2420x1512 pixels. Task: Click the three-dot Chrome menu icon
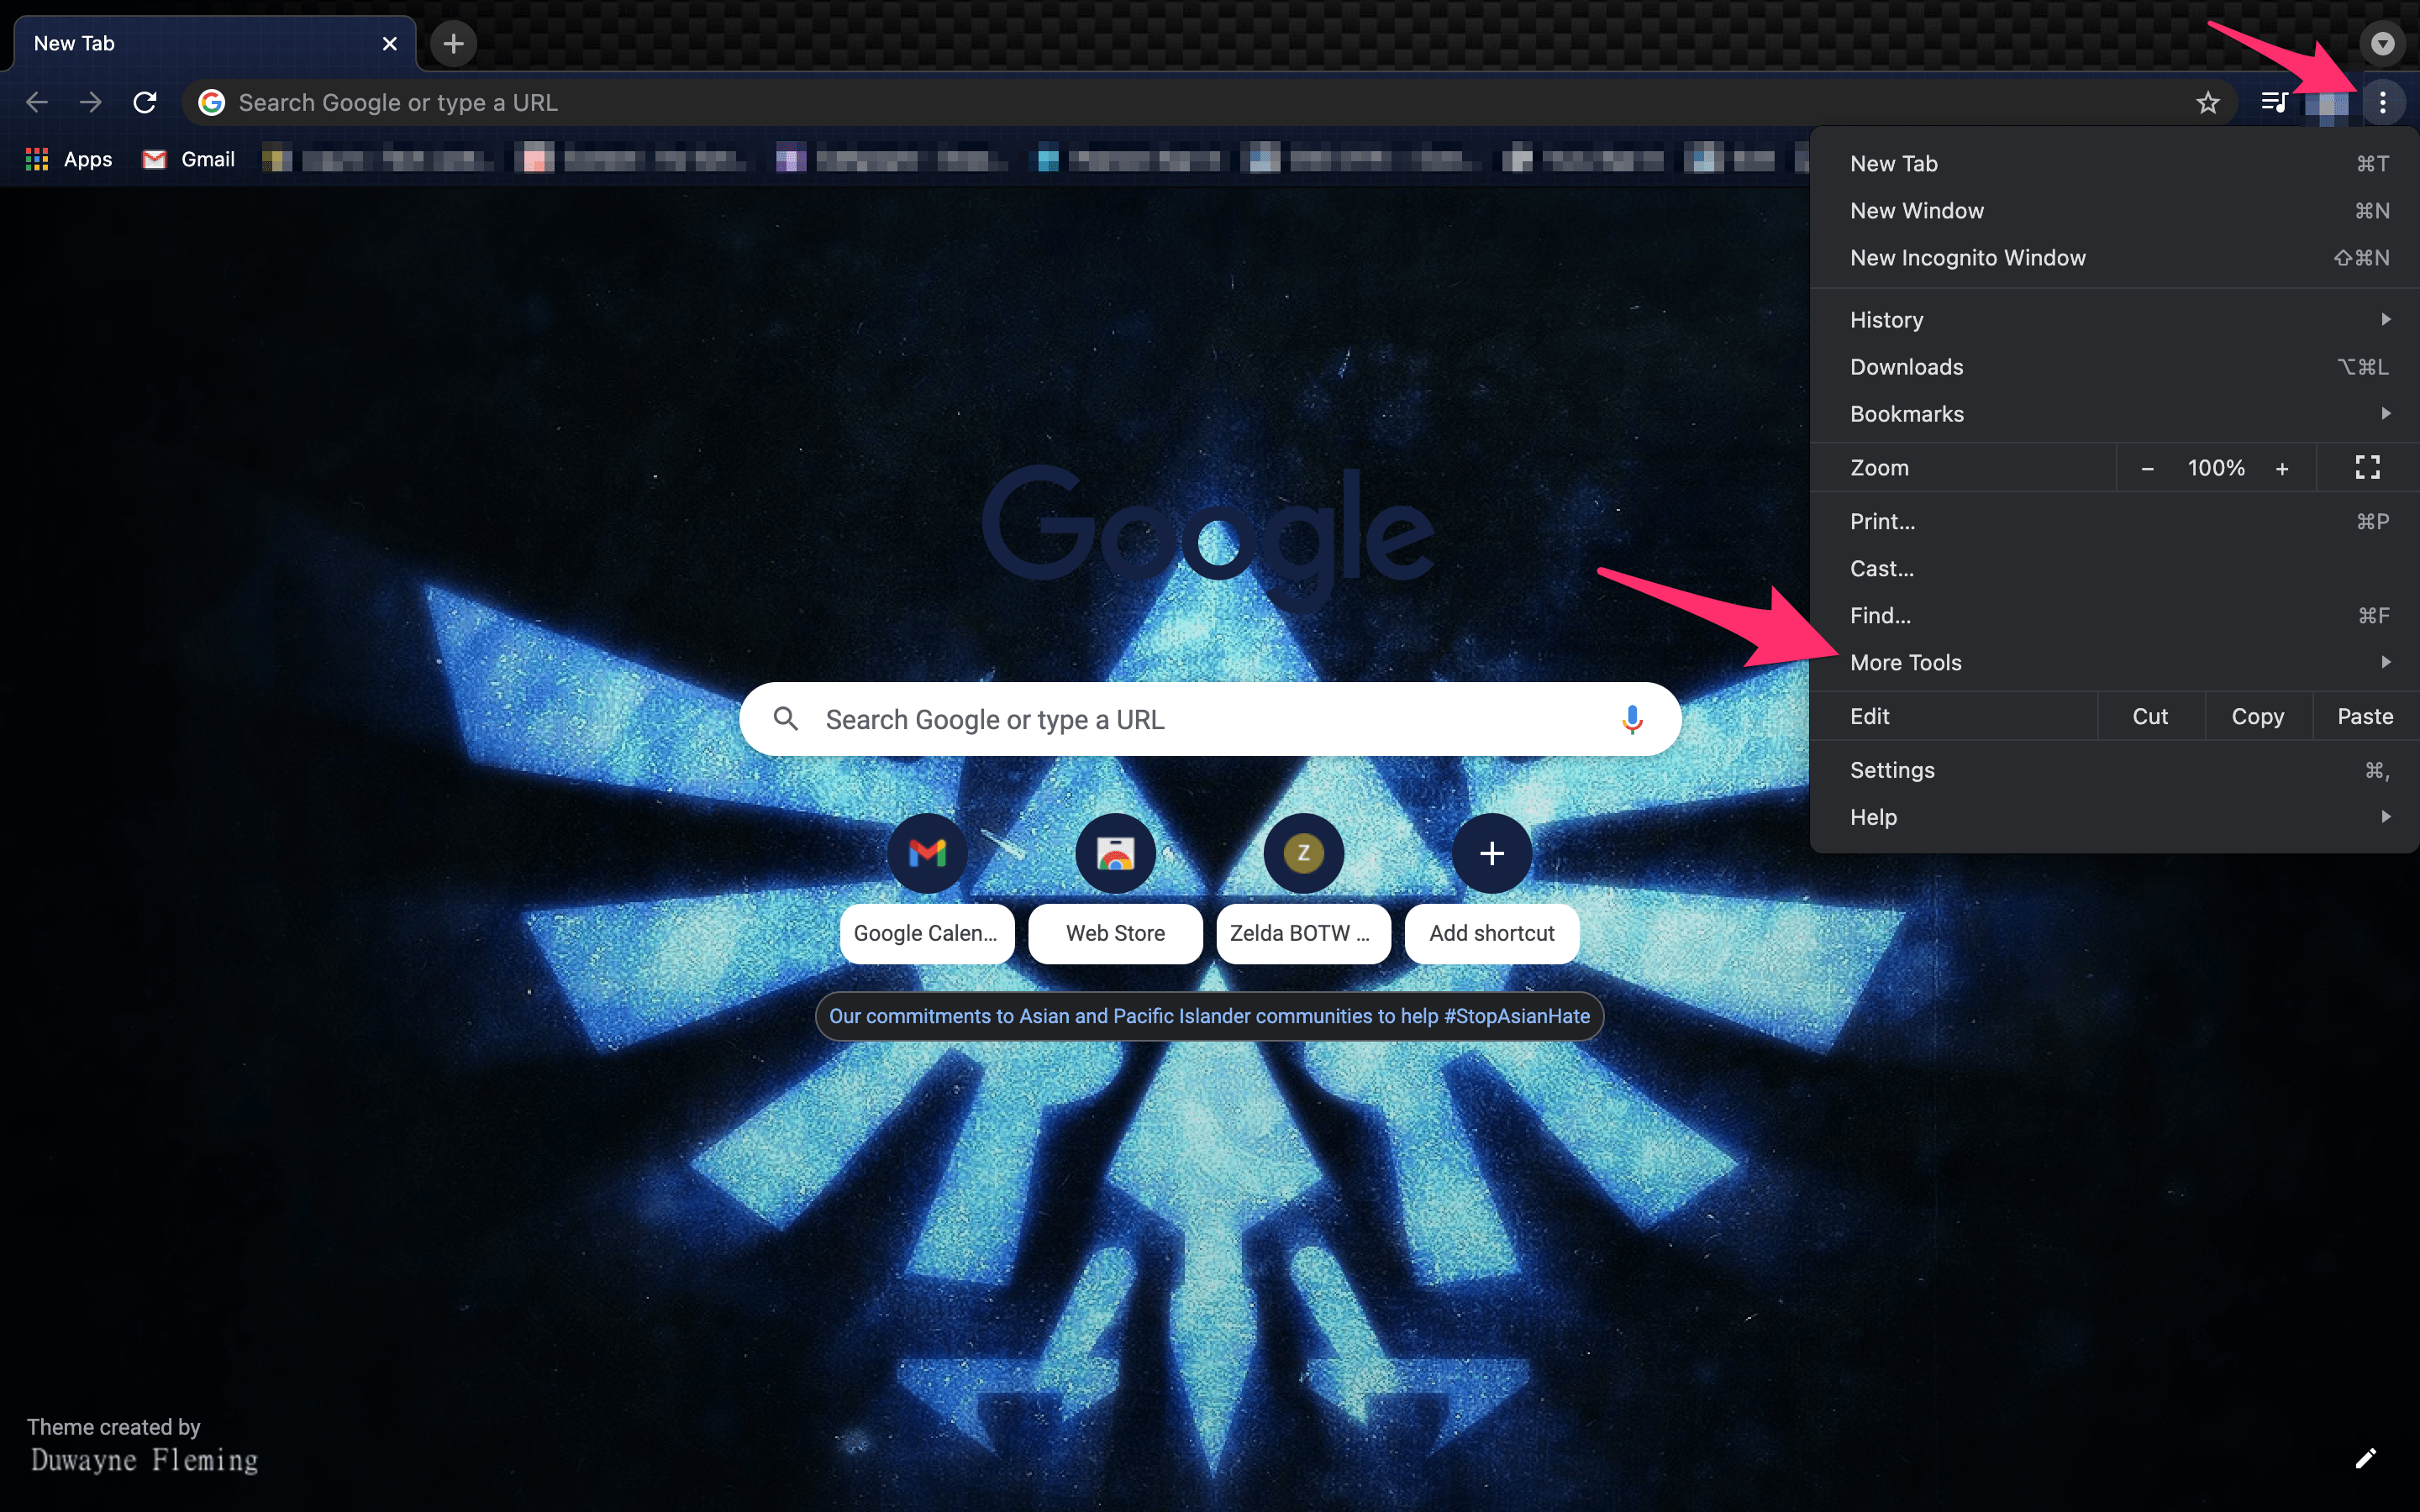click(x=2383, y=102)
